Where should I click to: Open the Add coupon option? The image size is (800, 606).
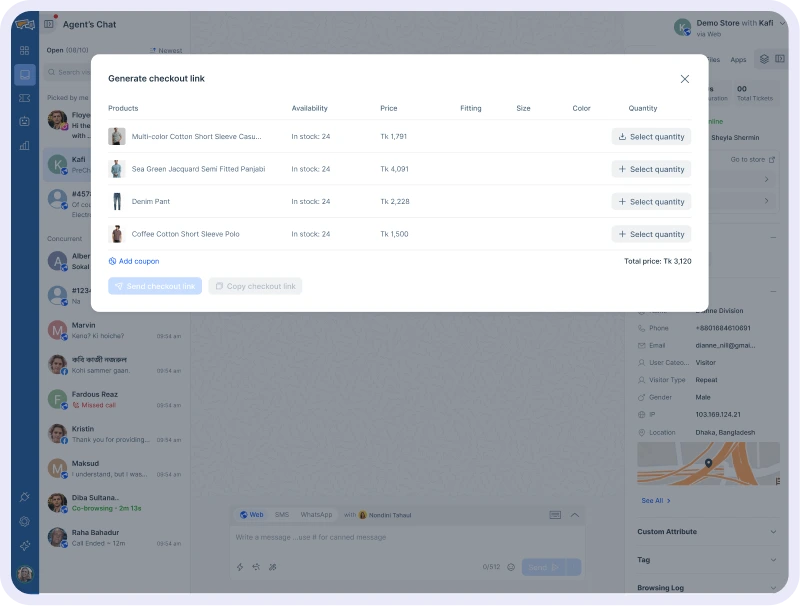click(x=134, y=260)
